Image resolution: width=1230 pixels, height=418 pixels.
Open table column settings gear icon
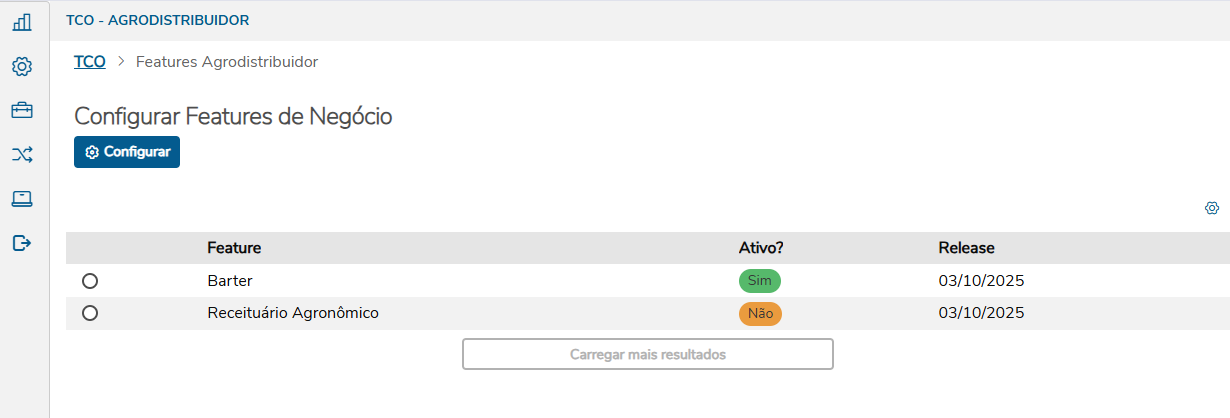[x=1212, y=208]
